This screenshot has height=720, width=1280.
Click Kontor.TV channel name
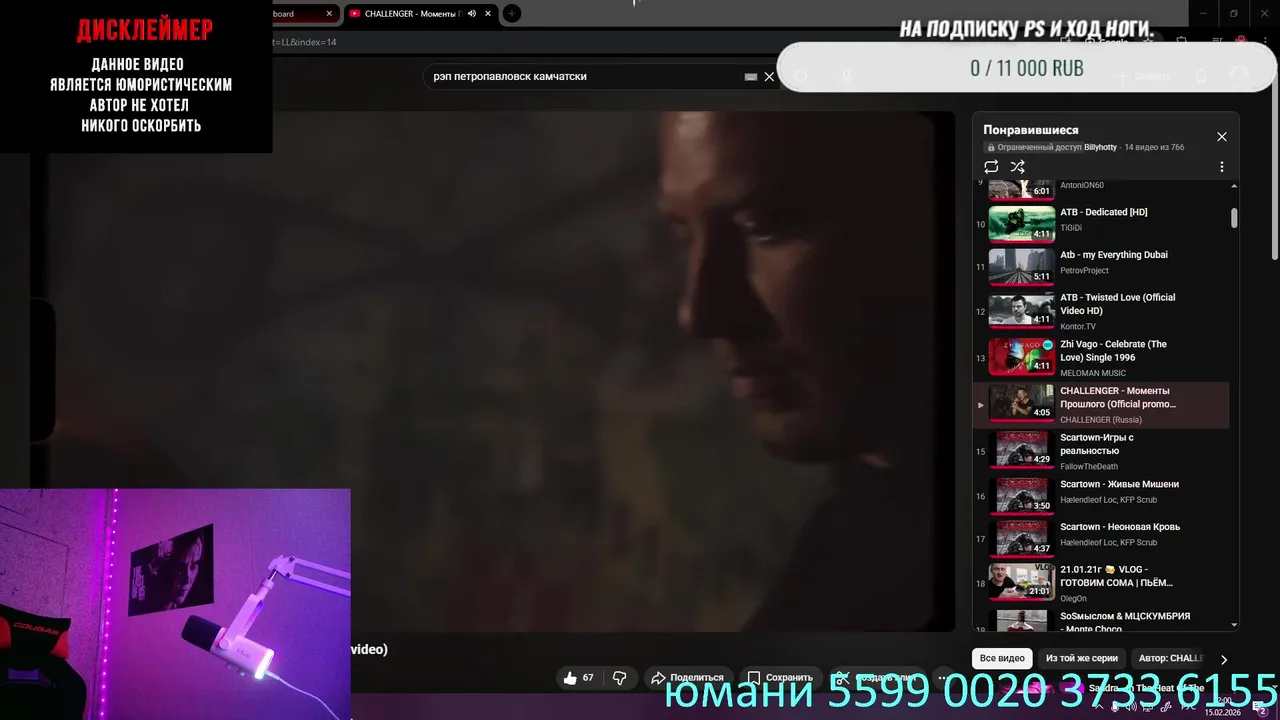click(1078, 327)
